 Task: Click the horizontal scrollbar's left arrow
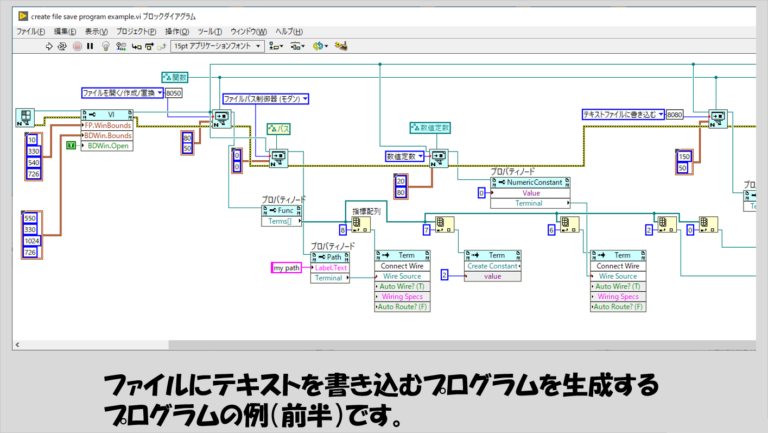[18, 345]
